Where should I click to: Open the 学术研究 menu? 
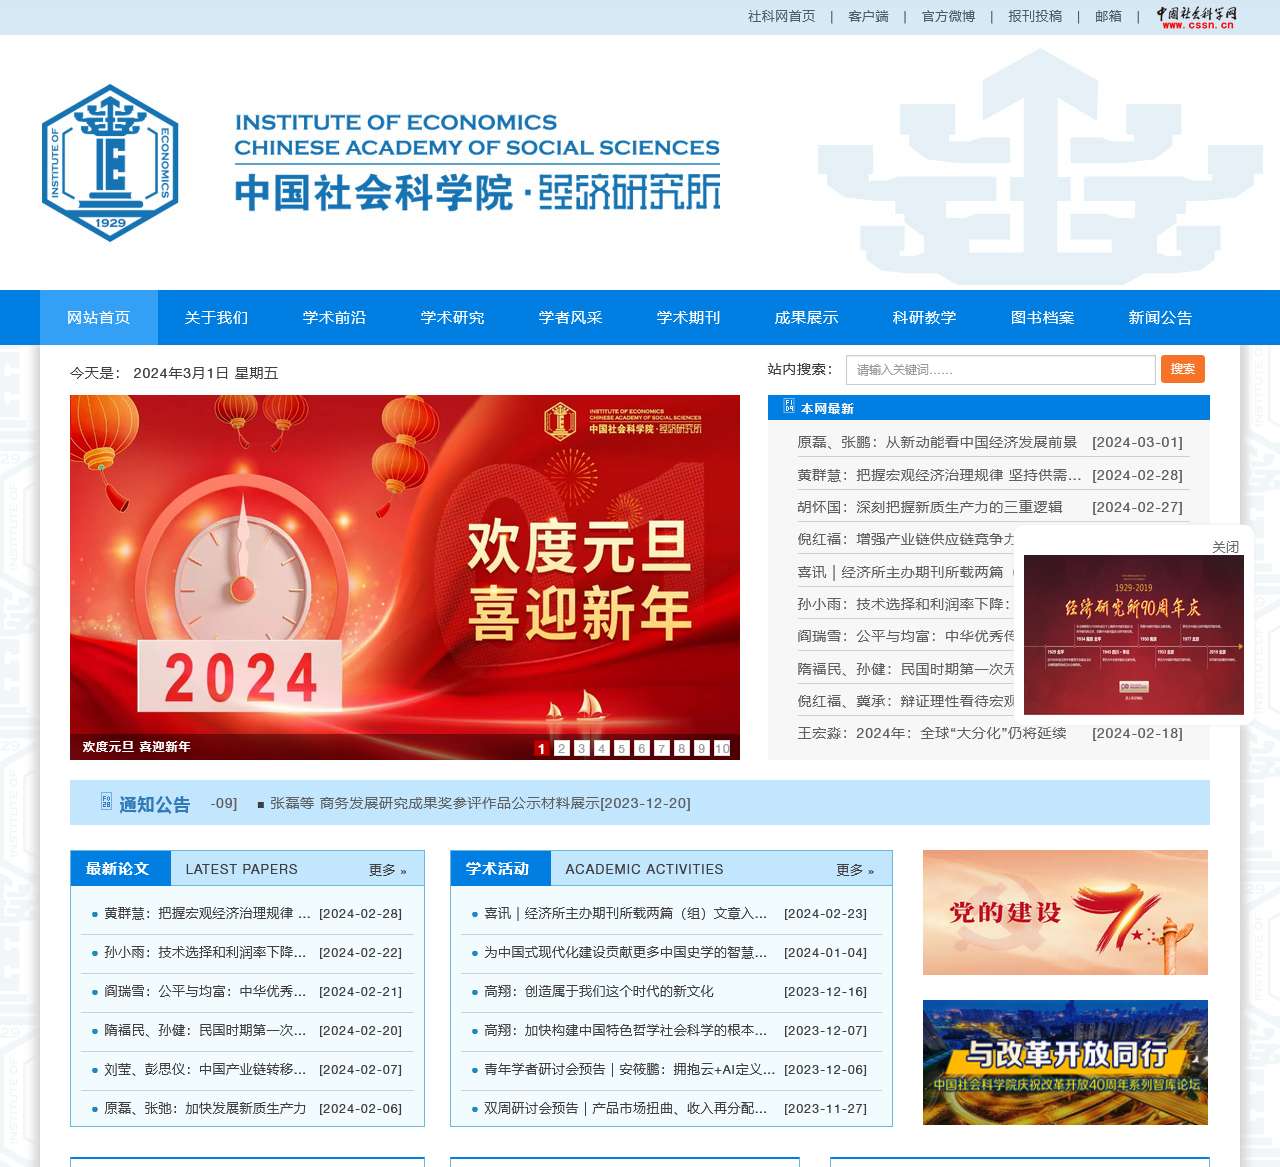click(x=453, y=318)
